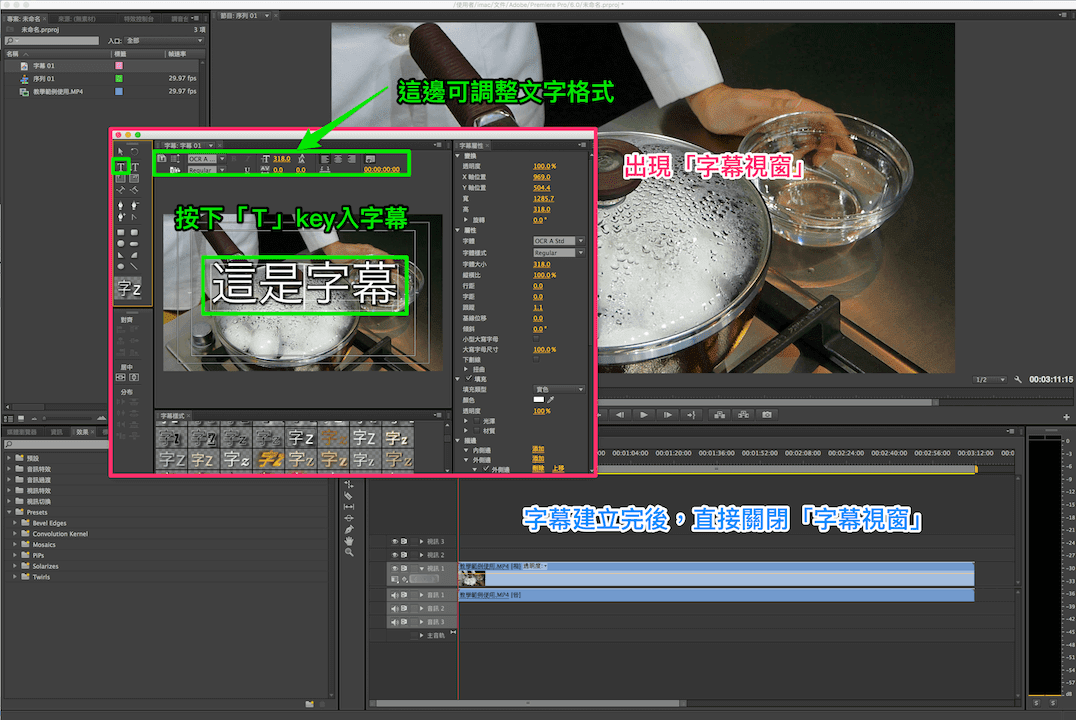Choose the Rotation tool in Titler
Image resolution: width=1076 pixels, height=720 pixels.
pos(134,152)
